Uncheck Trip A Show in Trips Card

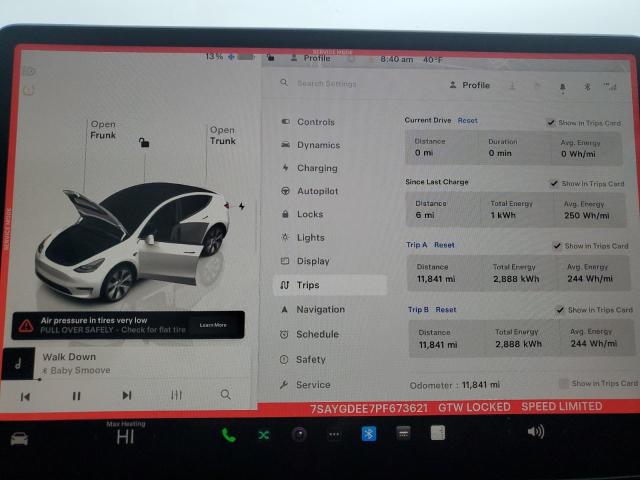click(557, 245)
